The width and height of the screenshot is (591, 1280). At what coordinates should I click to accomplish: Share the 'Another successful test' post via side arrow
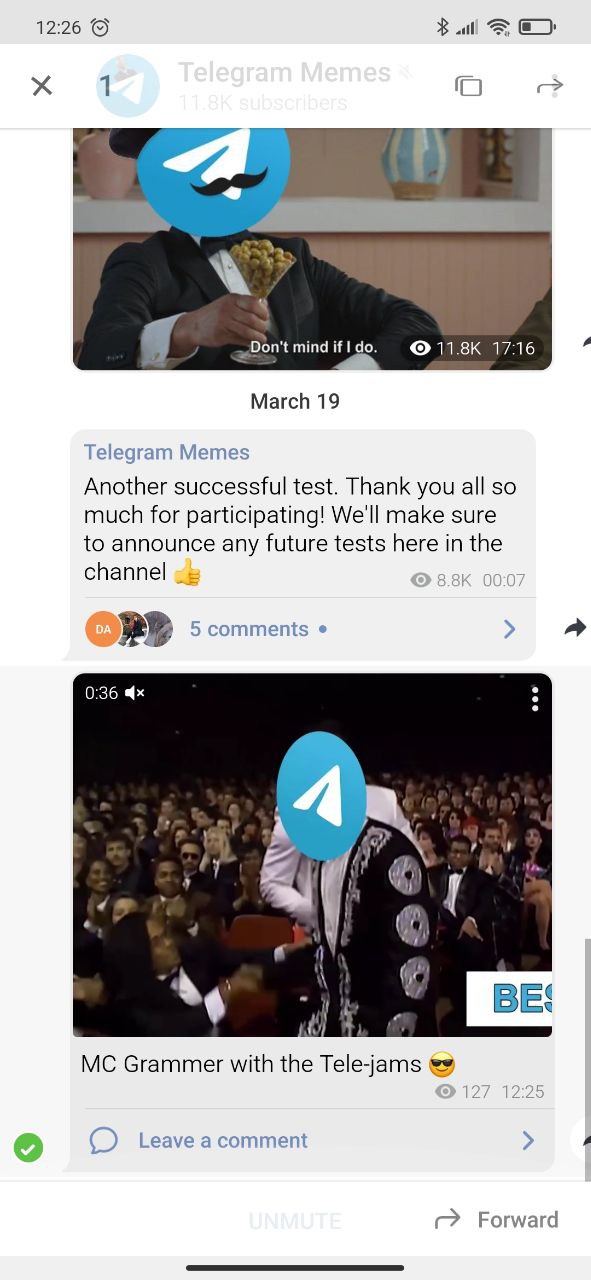tap(575, 628)
